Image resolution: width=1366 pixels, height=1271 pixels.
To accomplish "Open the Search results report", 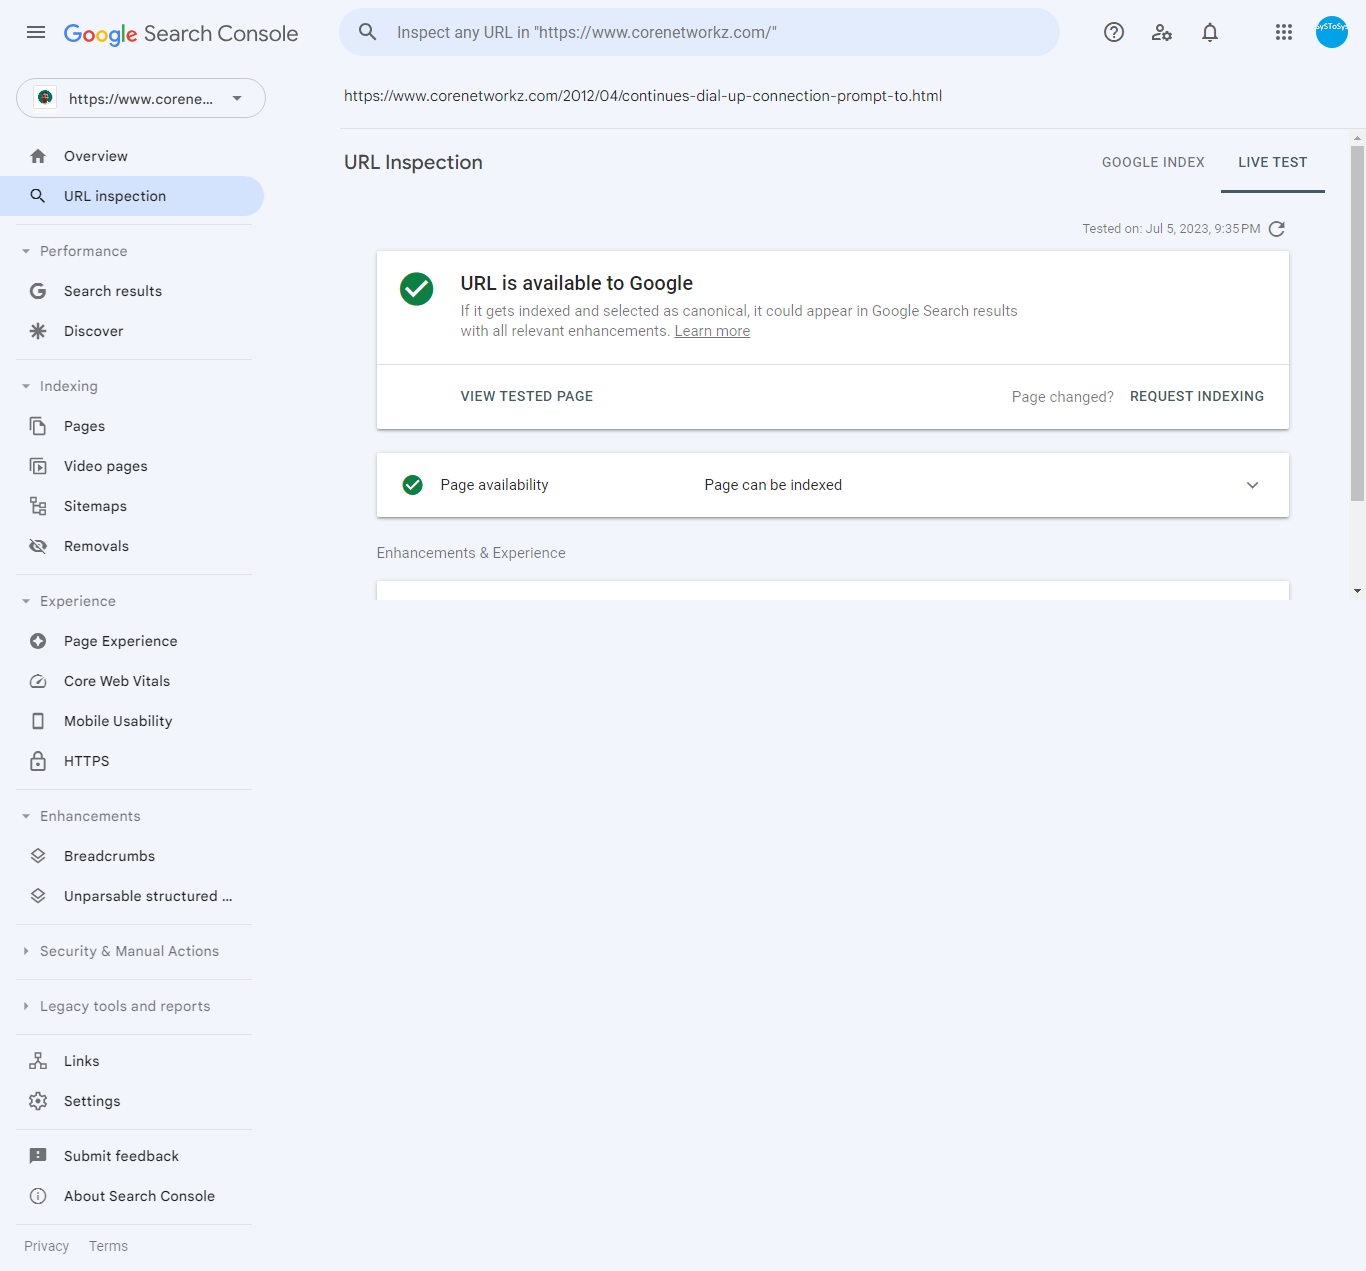I will (132, 291).
